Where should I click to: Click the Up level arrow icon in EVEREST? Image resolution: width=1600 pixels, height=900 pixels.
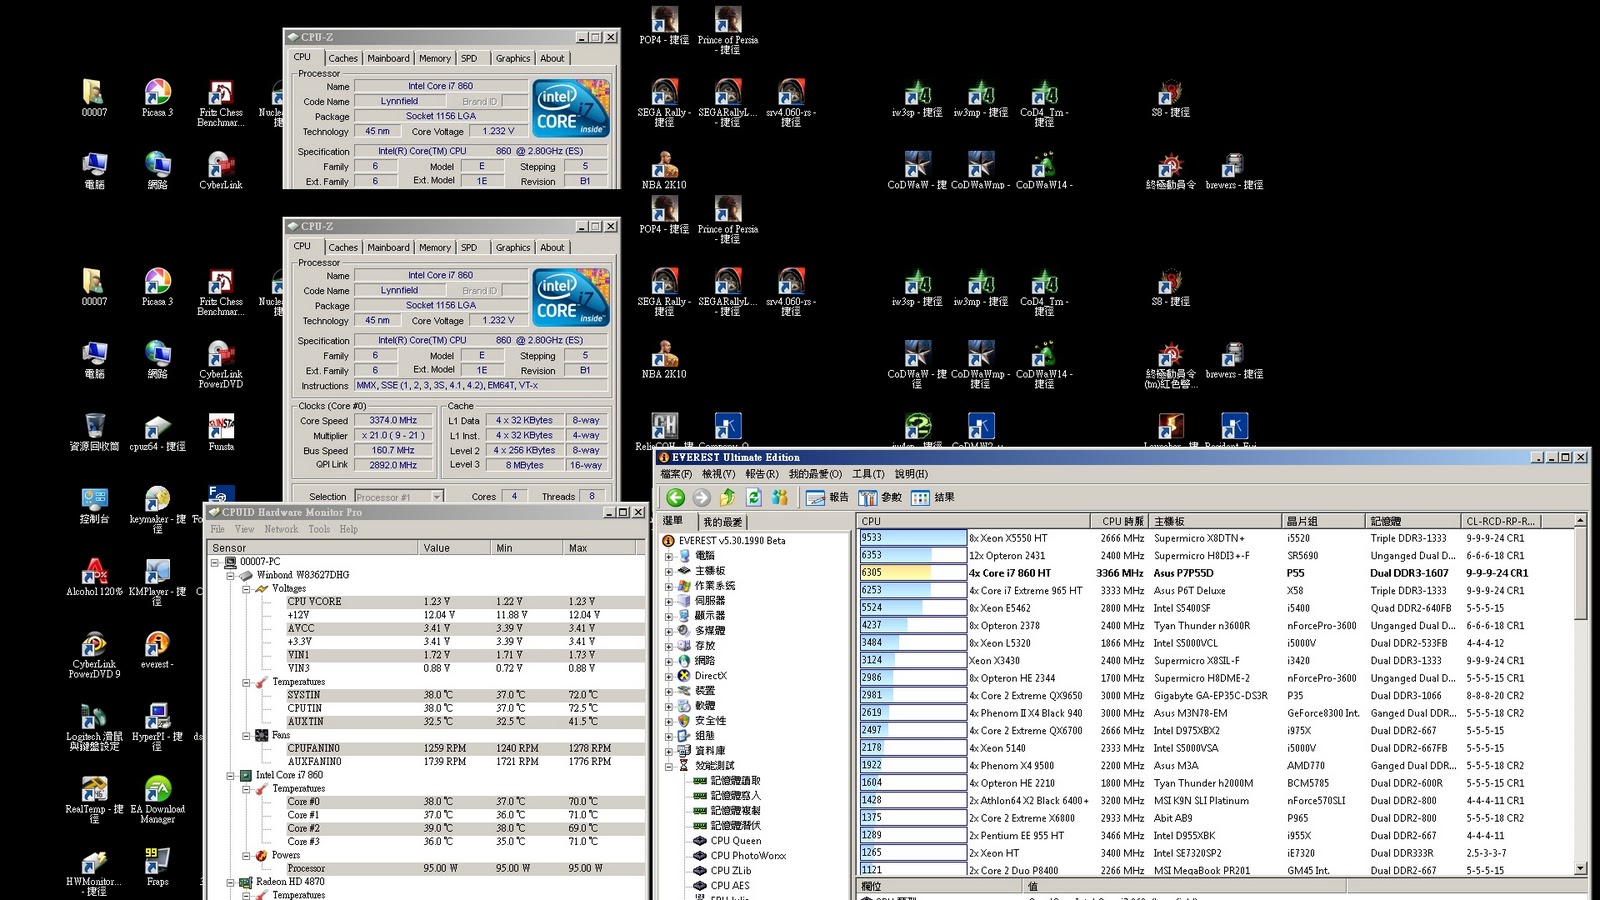coord(728,497)
